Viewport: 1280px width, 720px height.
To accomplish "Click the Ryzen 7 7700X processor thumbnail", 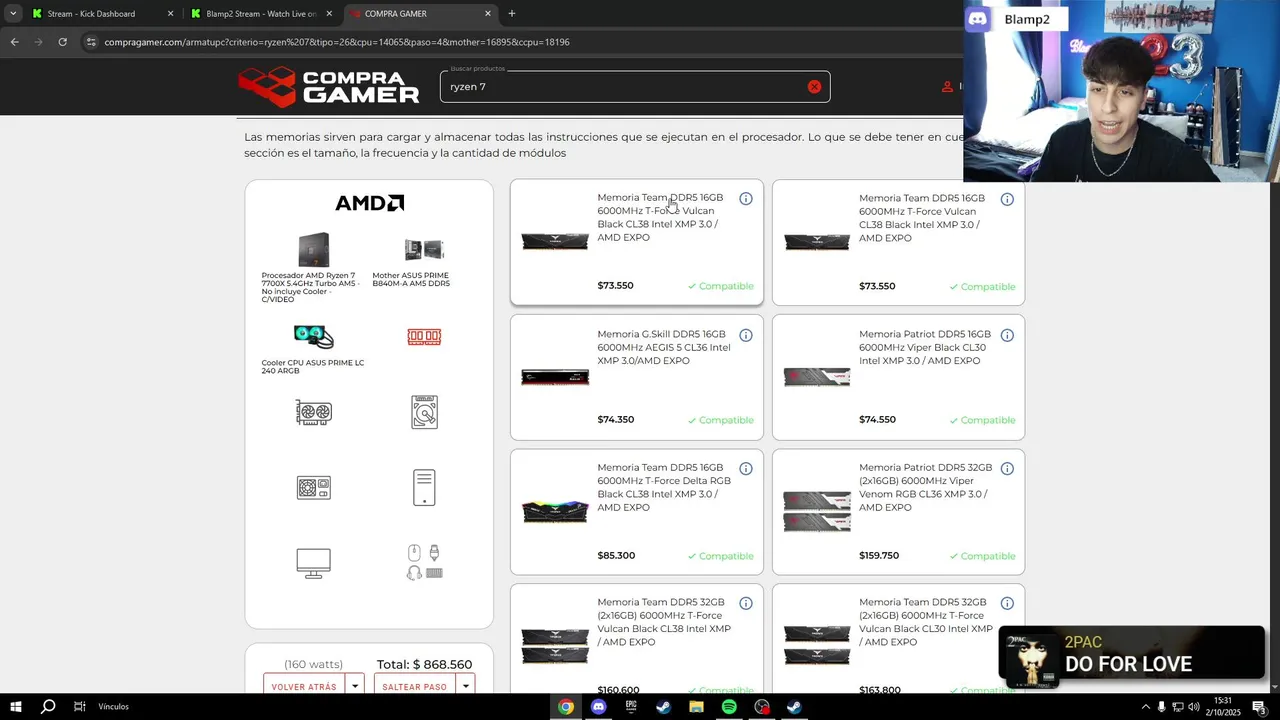I will 314,250.
